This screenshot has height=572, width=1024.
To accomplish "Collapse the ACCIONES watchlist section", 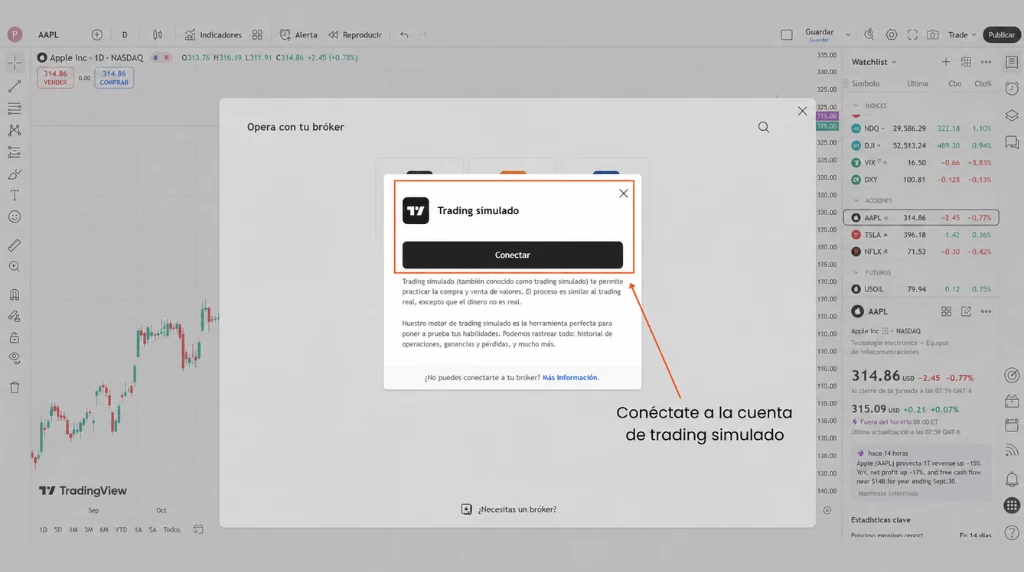I will tap(856, 200).
